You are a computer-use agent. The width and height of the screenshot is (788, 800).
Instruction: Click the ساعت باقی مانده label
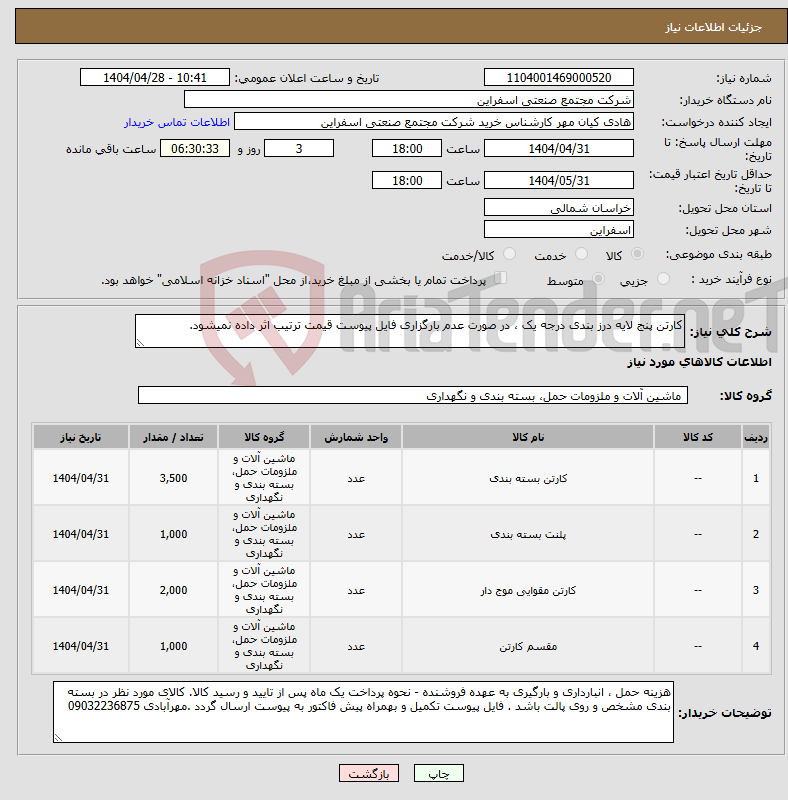click(111, 149)
